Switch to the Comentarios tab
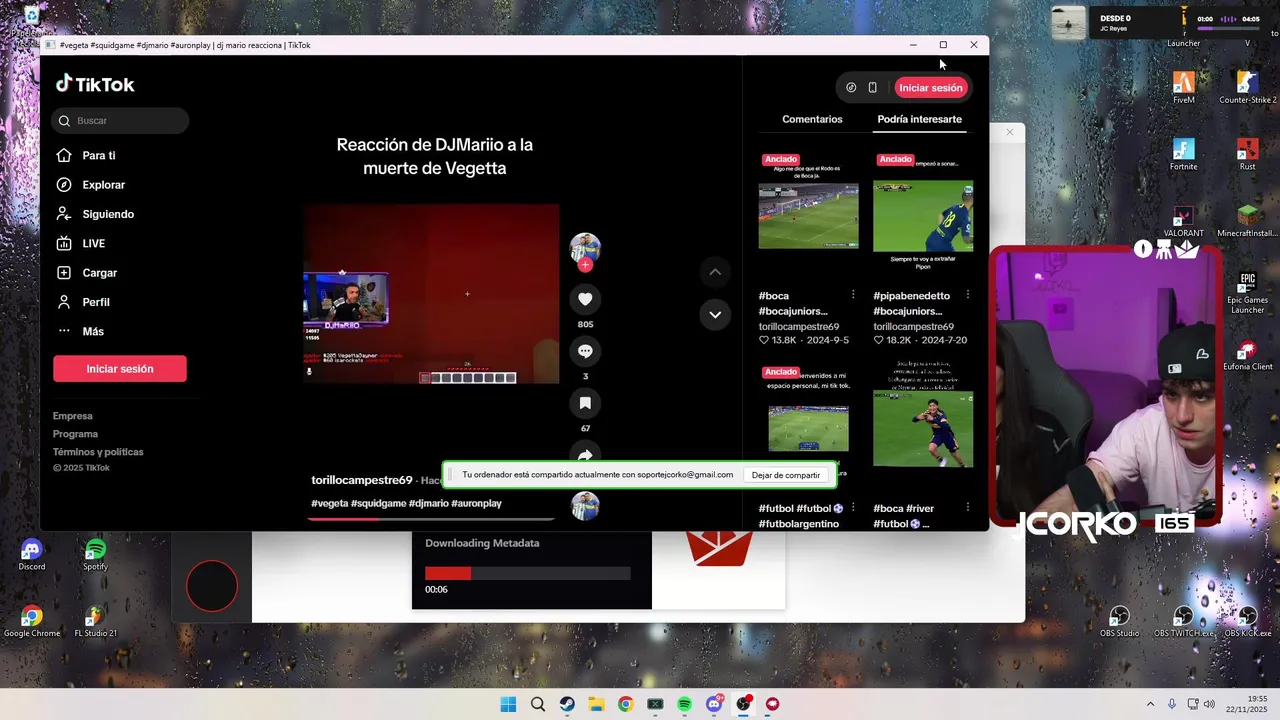1280x720 pixels. point(812,119)
